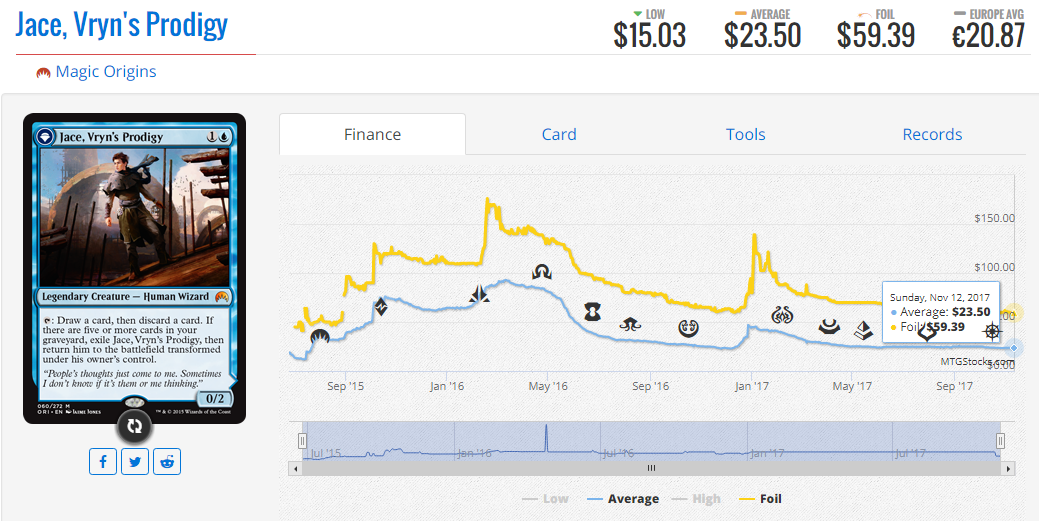Click the Jace card image

click(x=135, y=268)
